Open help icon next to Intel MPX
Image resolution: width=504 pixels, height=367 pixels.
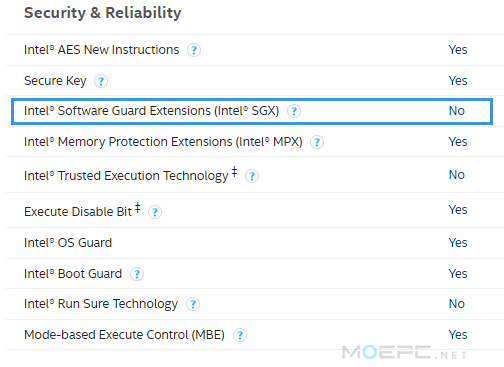tap(317, 142)
